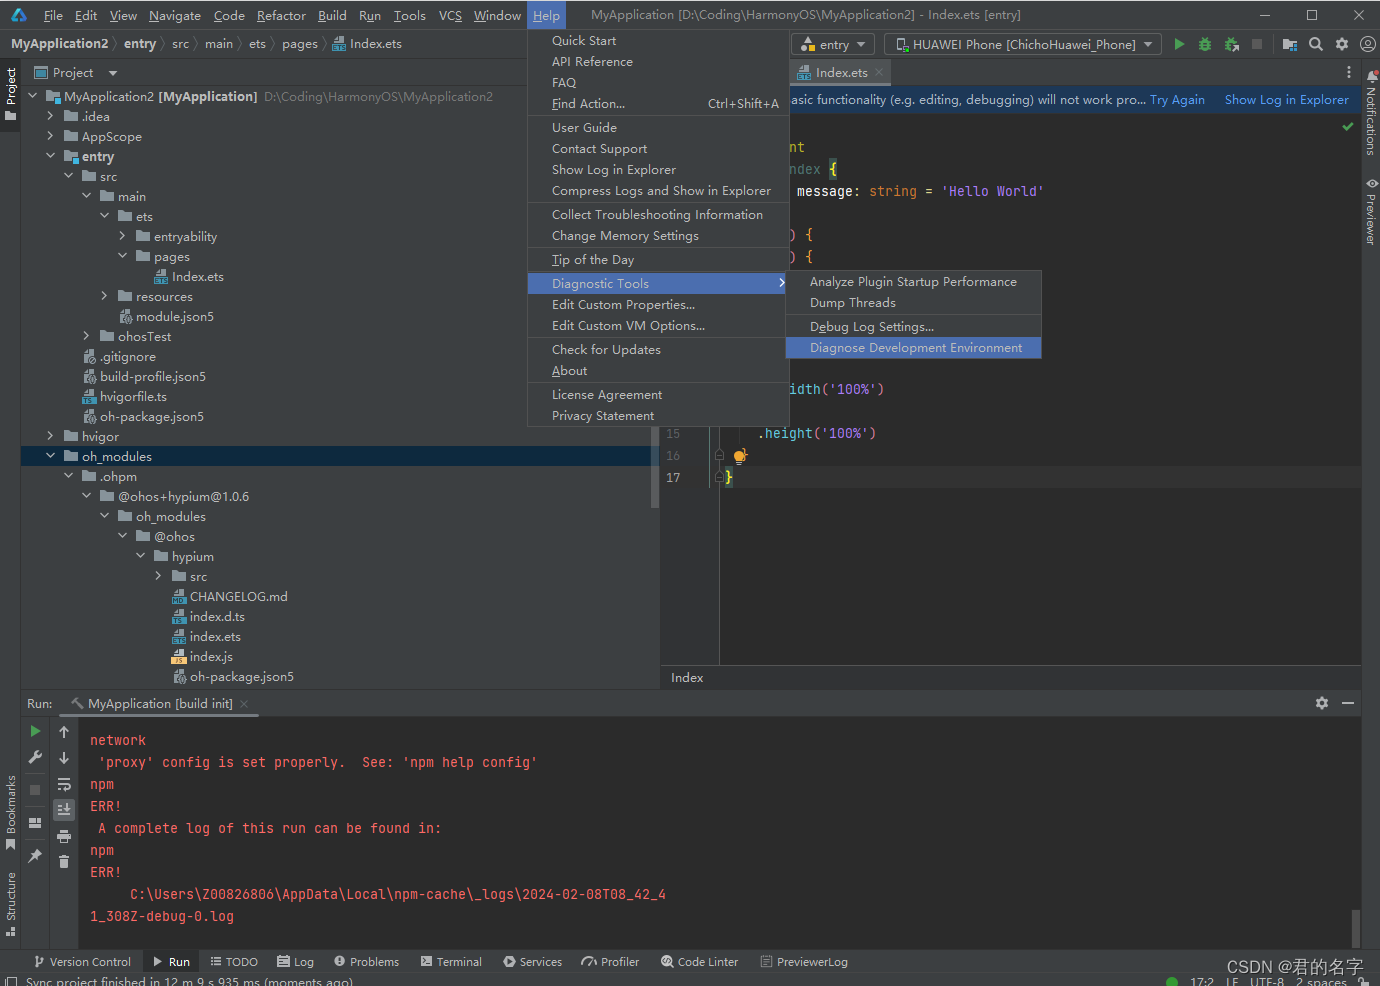The height and width of the screenshot is (986, 1380).
Task: Collapse the entry module node
Action: click(50, 156)
